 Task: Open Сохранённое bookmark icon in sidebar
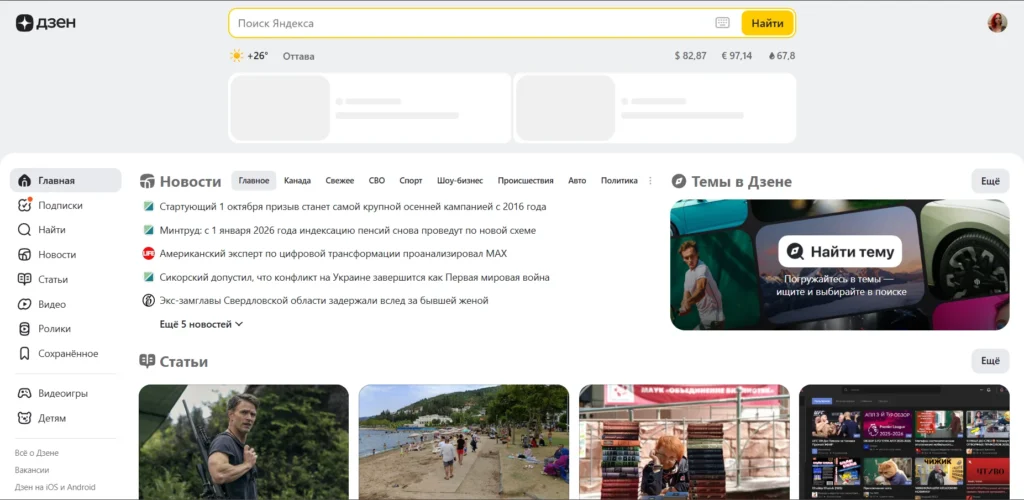[x=24, y=354]
